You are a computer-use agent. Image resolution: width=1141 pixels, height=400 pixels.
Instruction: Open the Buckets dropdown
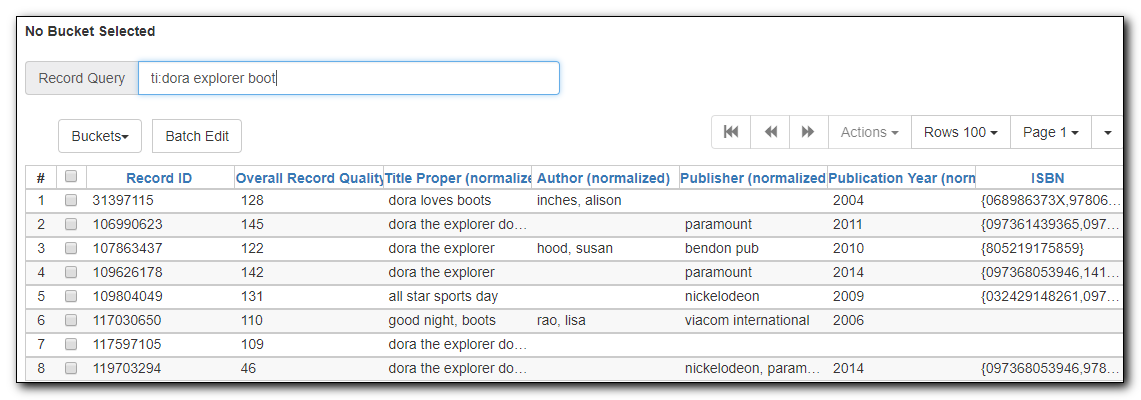[100, 136]
